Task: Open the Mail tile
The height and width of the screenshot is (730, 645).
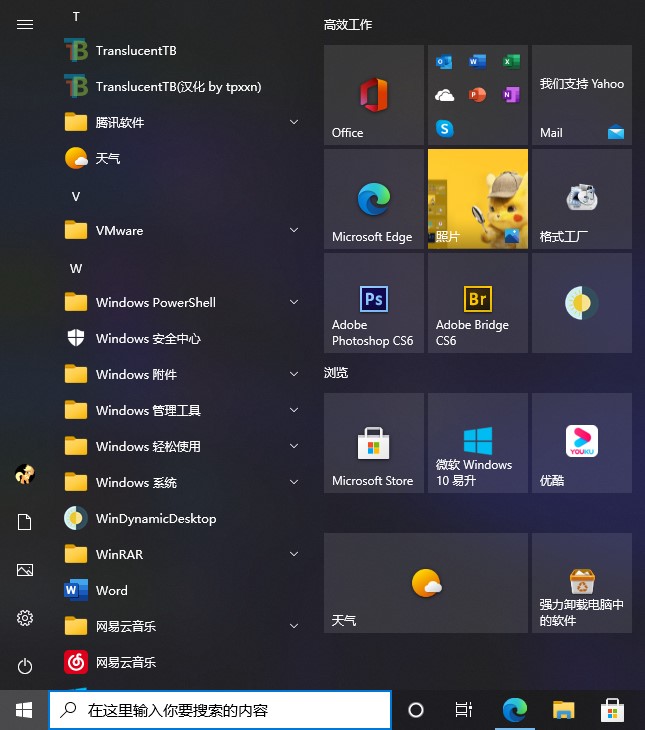Action: click(x=582, y=95)
